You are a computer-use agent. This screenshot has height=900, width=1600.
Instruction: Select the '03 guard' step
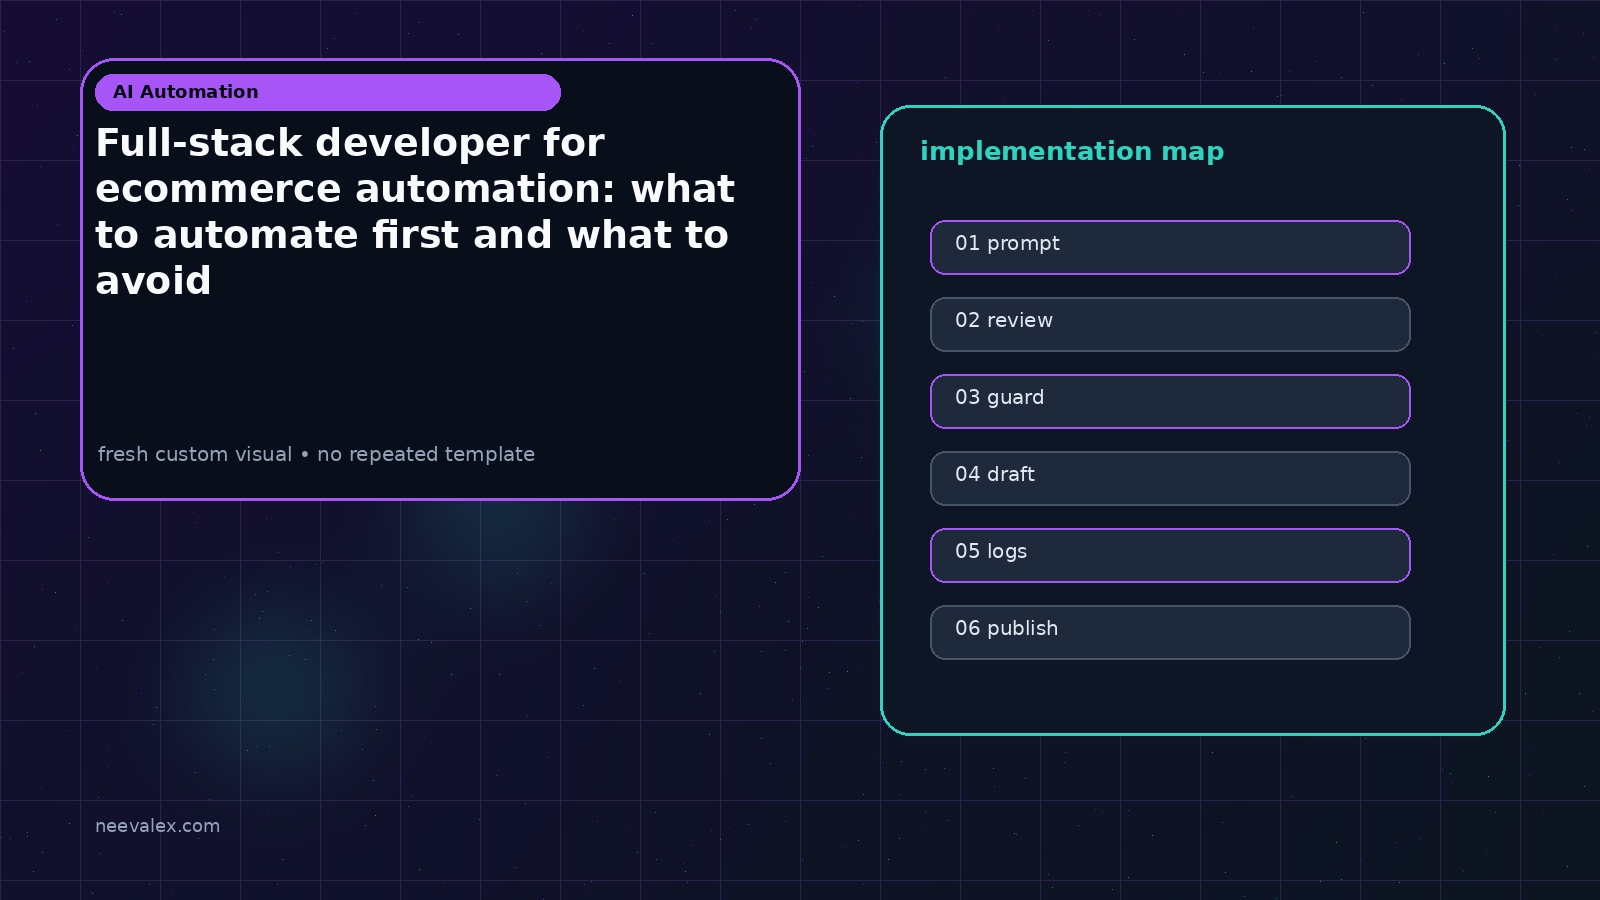[x=1170, y=401]
